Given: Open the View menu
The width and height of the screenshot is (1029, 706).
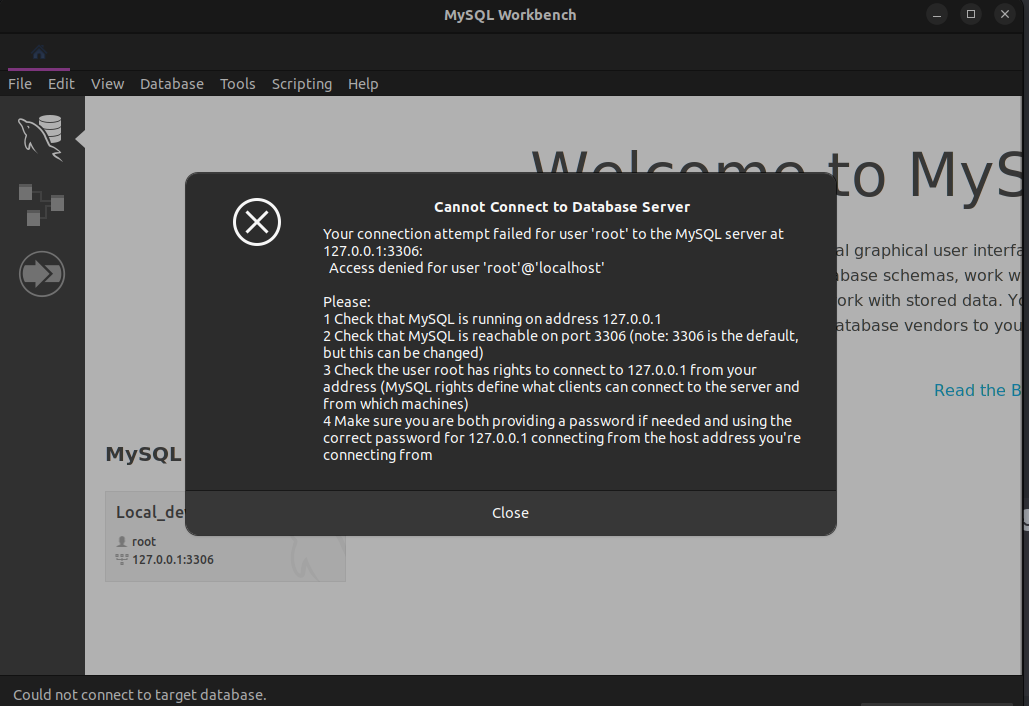Looking at the screenshot, I should pos(108,84).
